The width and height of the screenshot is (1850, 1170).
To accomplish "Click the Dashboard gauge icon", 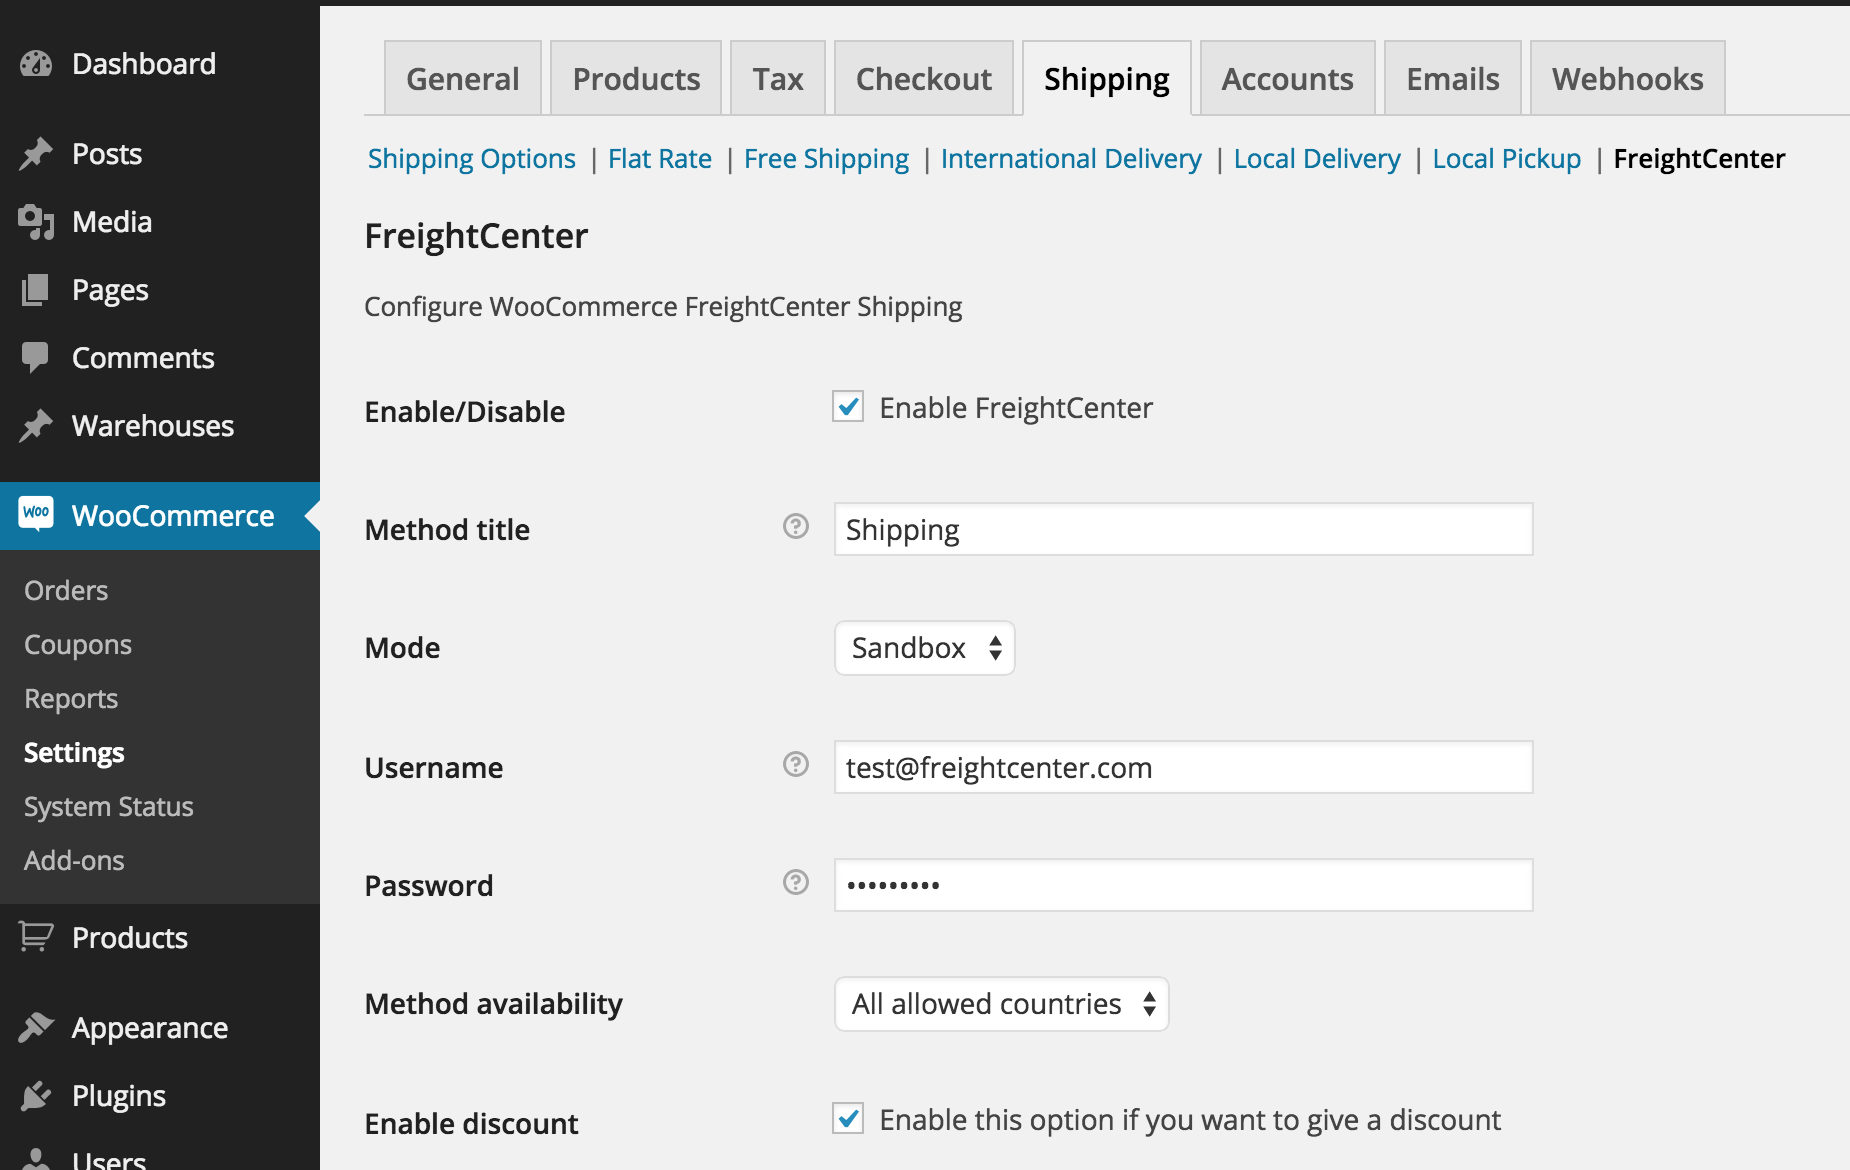I will click(x=36, y=64).
